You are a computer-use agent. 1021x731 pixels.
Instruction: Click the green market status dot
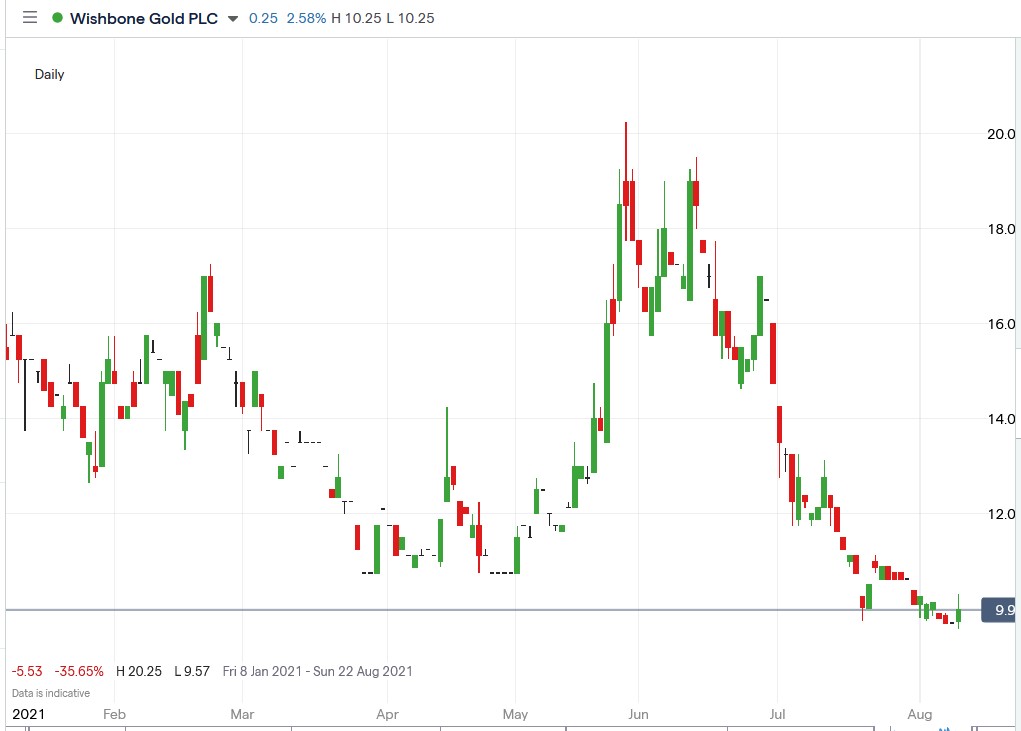[57, 18]
